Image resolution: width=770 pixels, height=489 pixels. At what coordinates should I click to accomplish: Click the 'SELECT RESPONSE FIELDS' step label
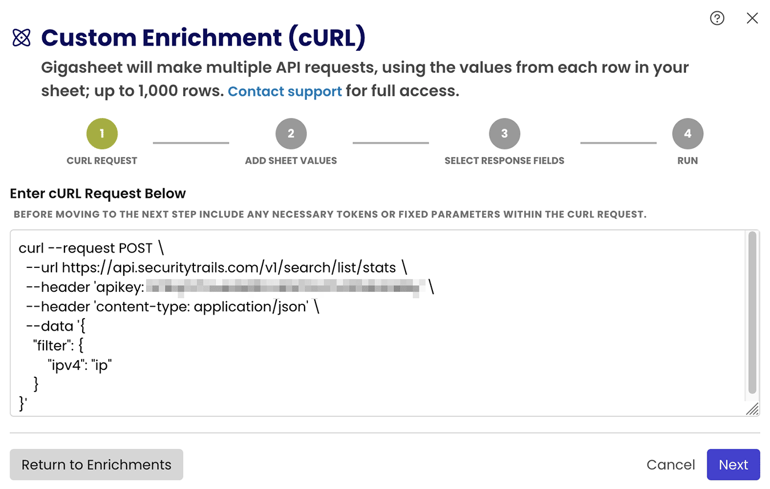[x=504, y=161]
